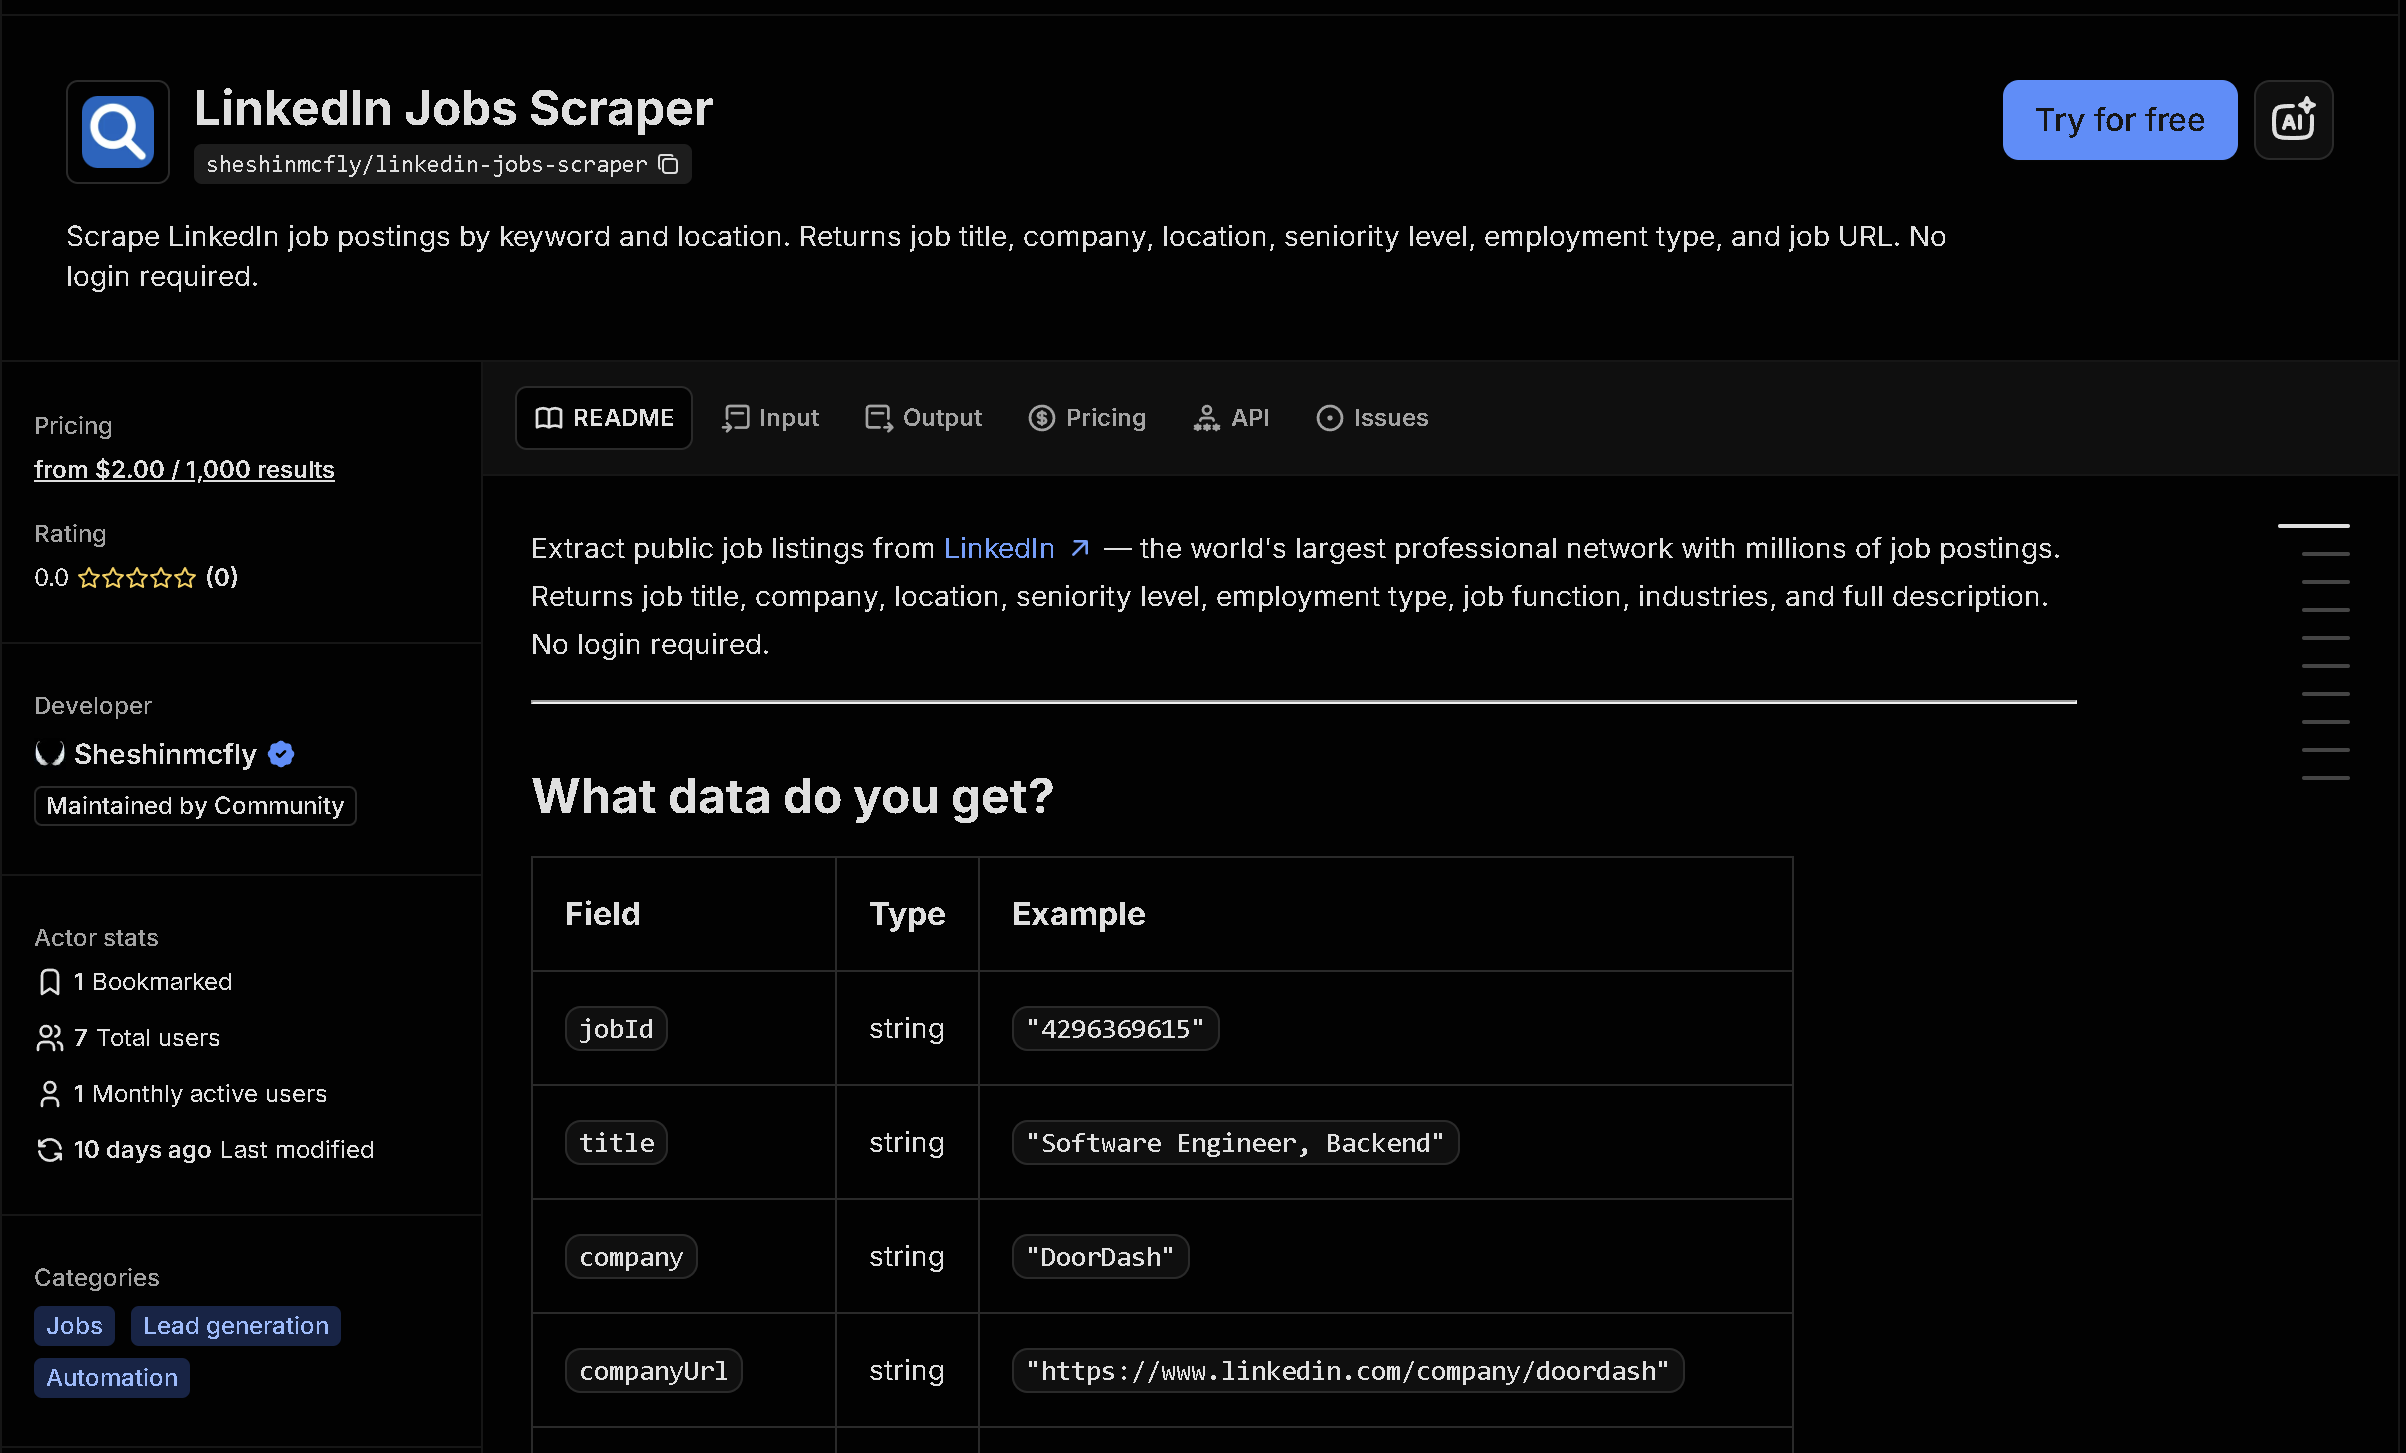This screenshot has height=1453, width=2406.
Task: Switch to the Output tab
Action: [x=923, y=418]
